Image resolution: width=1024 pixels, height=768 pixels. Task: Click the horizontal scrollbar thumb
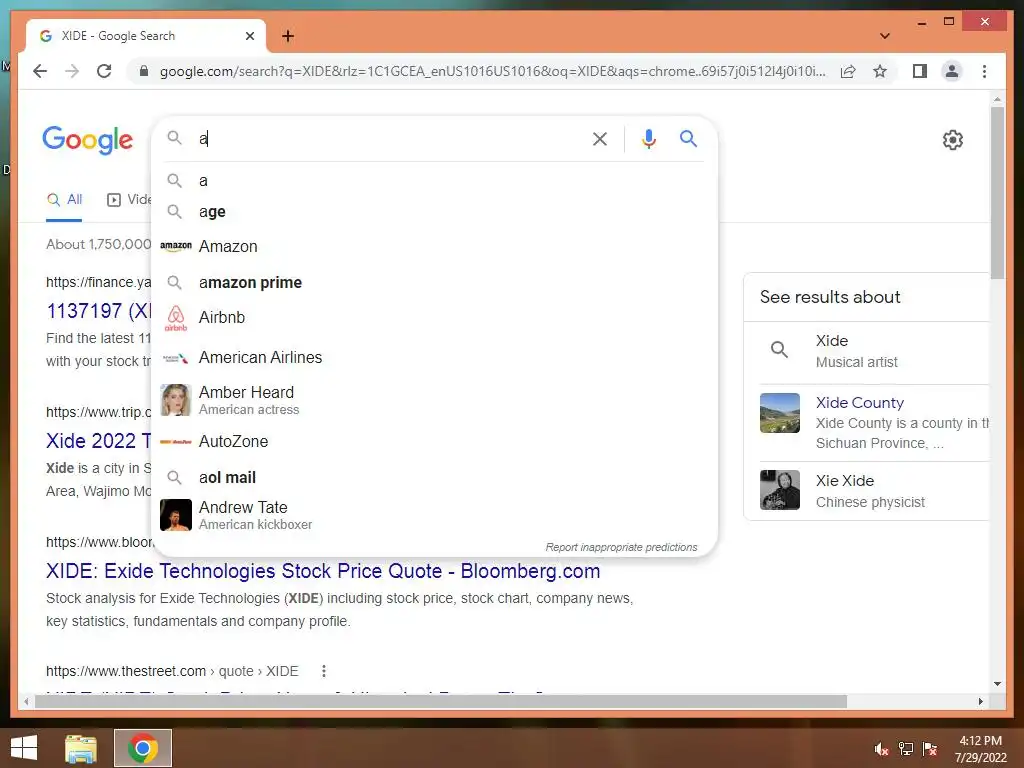(x=441, y=701)
